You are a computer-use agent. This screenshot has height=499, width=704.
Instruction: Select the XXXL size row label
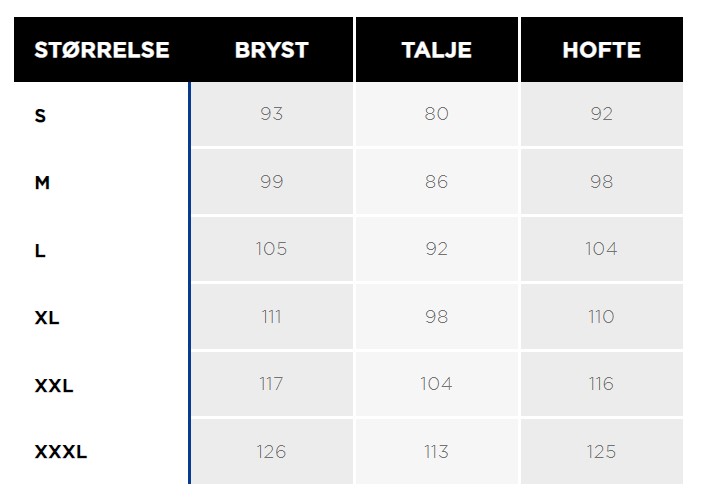(61, 452)
